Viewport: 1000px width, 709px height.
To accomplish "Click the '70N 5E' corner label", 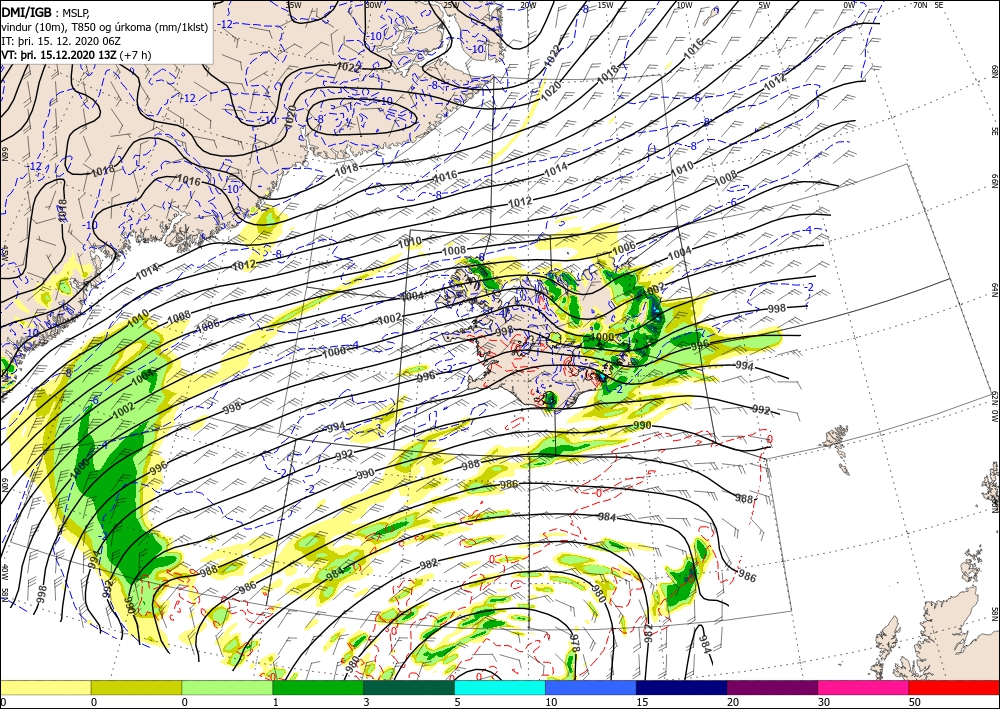I will coord(929,5).
